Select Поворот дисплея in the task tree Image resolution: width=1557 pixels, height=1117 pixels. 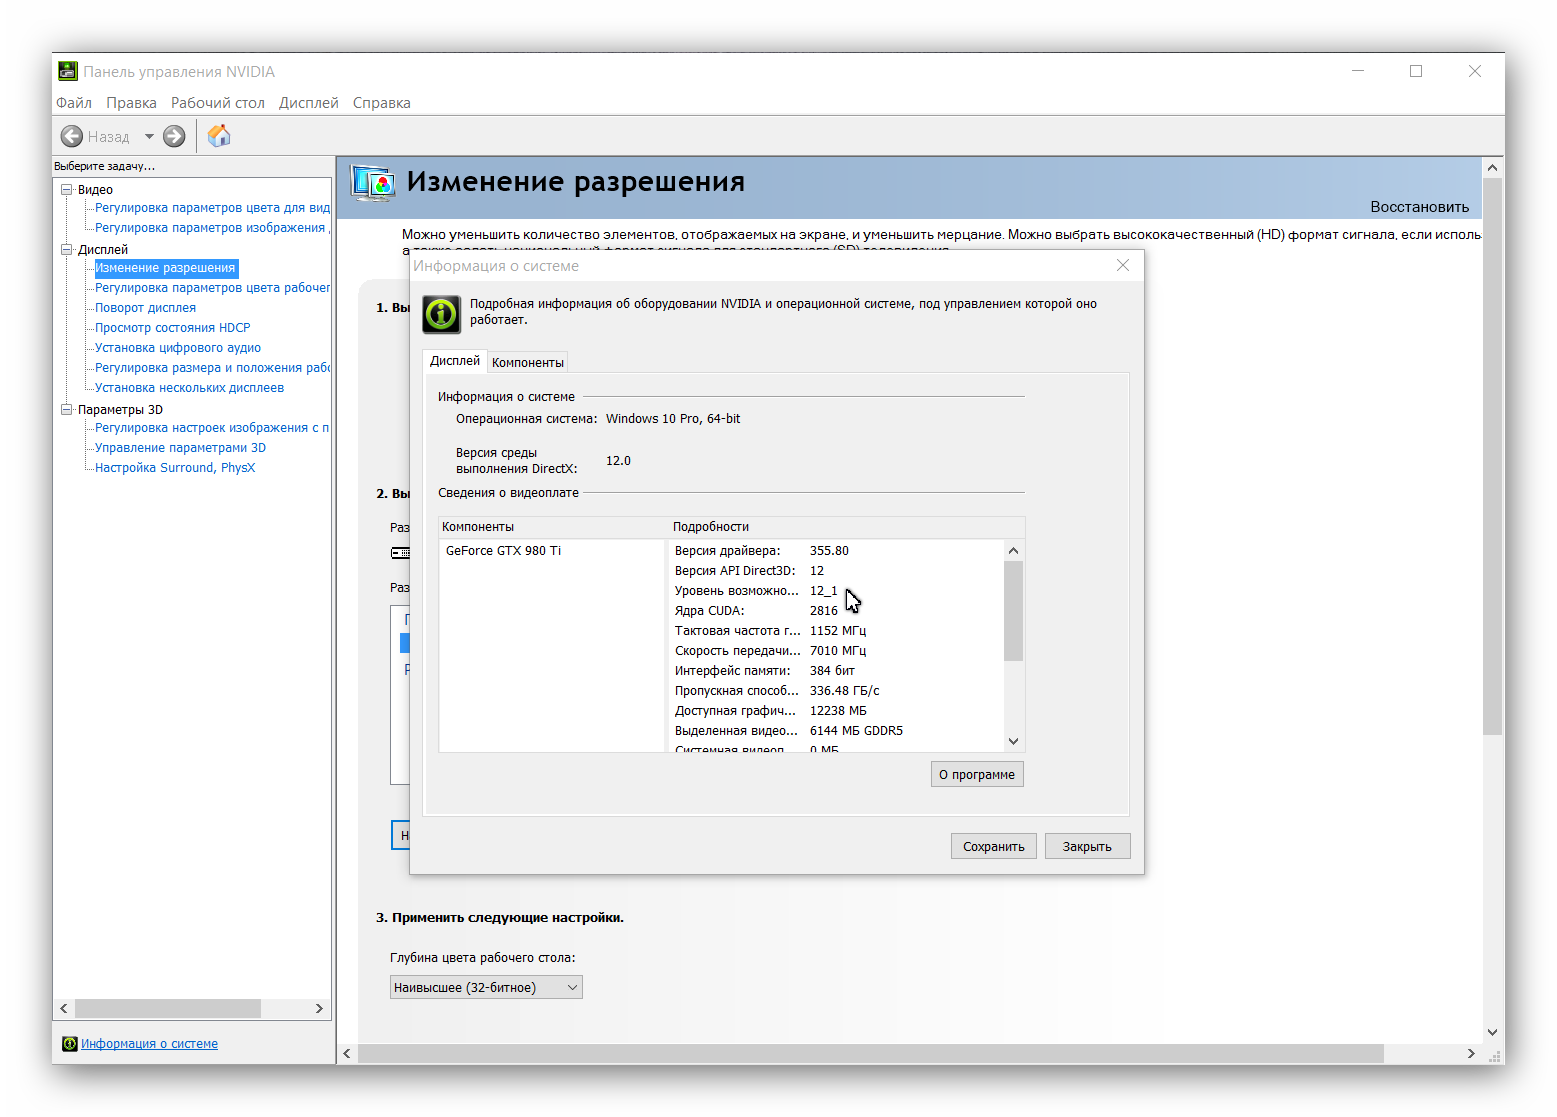145,308
